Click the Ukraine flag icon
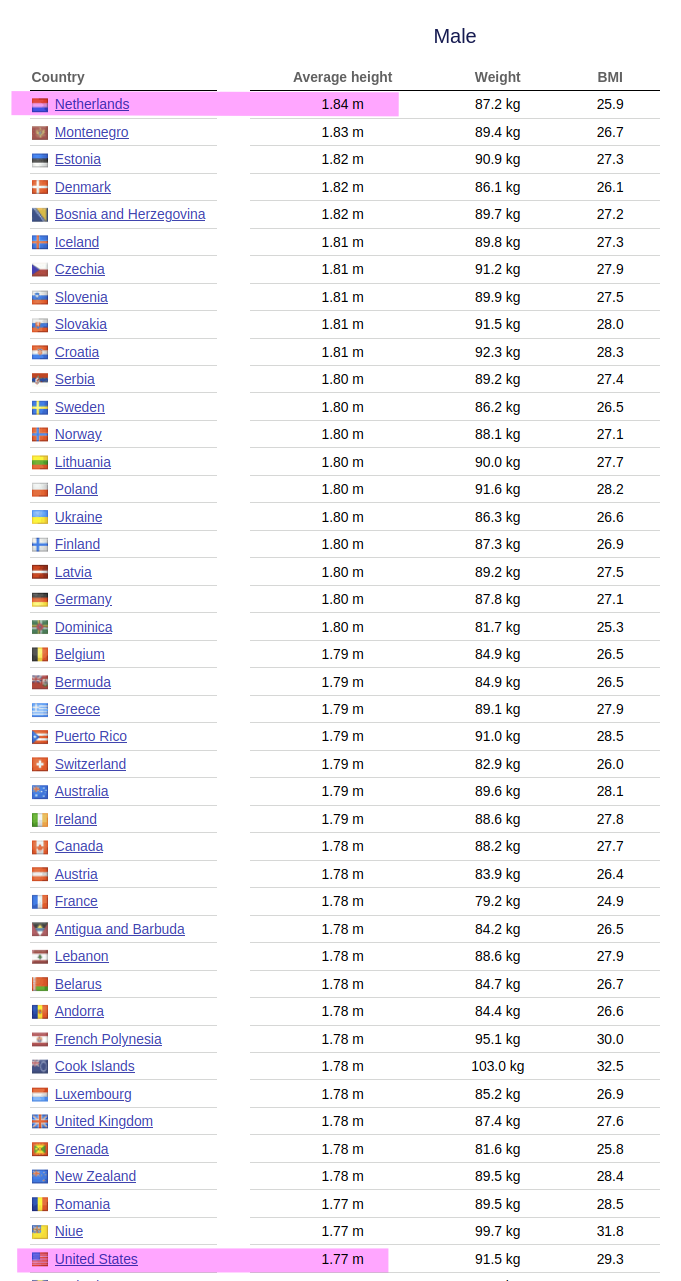 40,518
